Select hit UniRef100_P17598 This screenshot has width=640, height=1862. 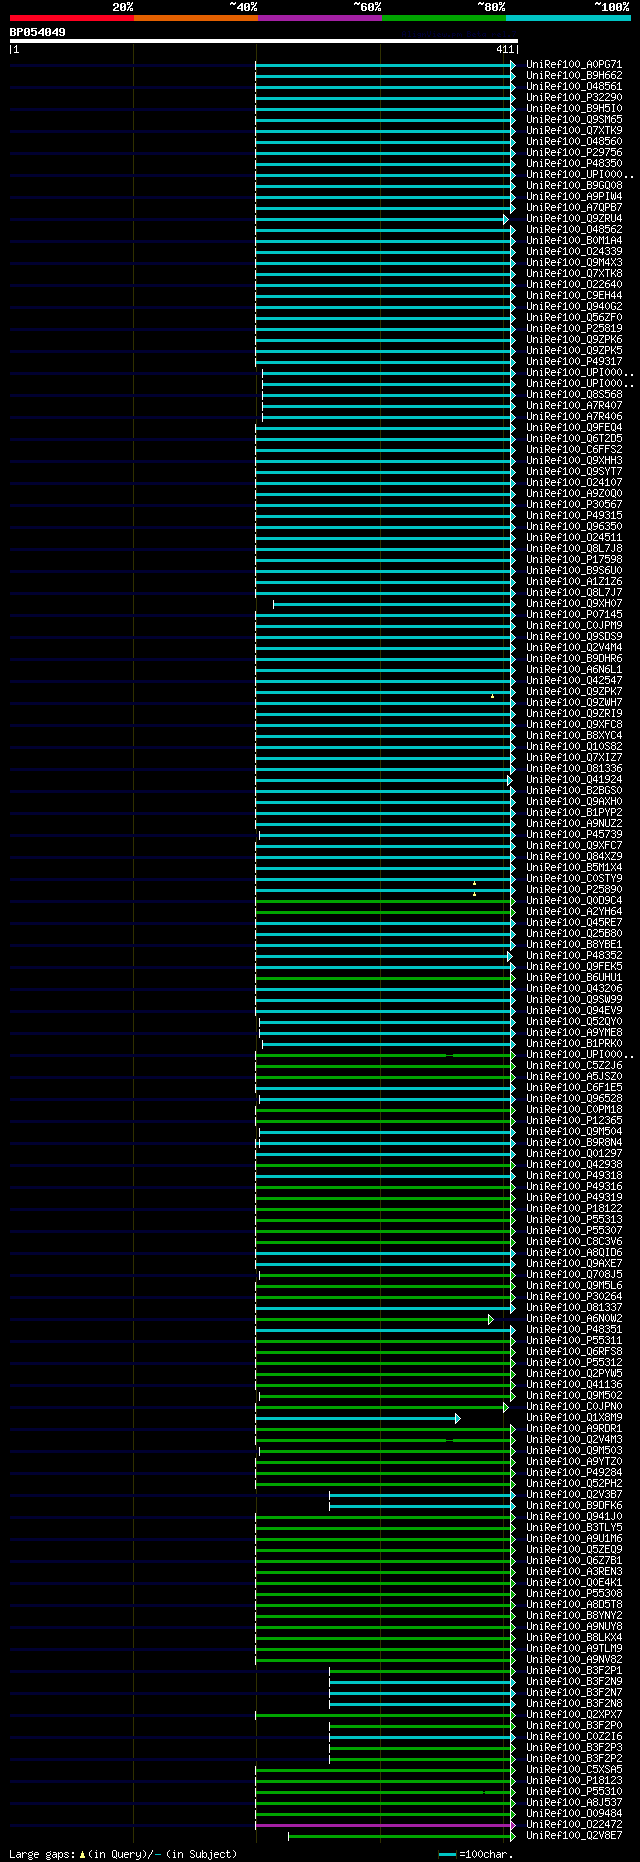tap(574, 560)
